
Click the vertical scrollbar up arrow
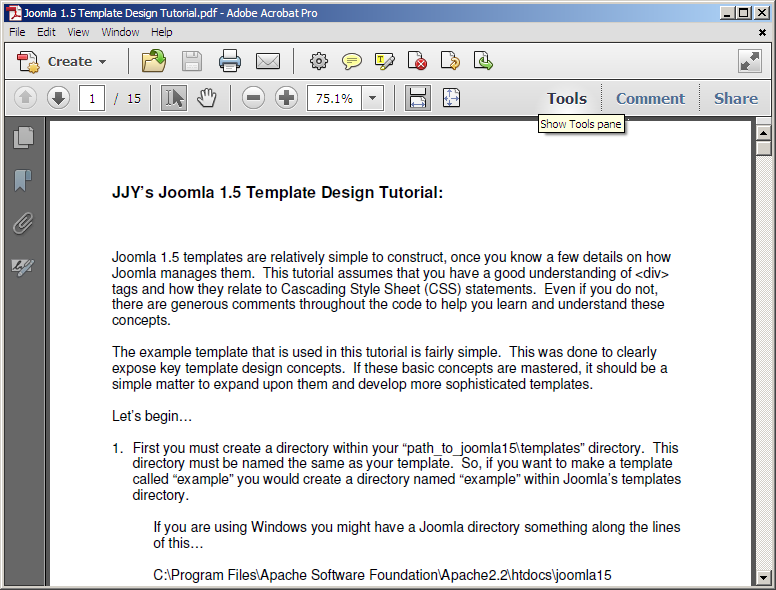764,133
